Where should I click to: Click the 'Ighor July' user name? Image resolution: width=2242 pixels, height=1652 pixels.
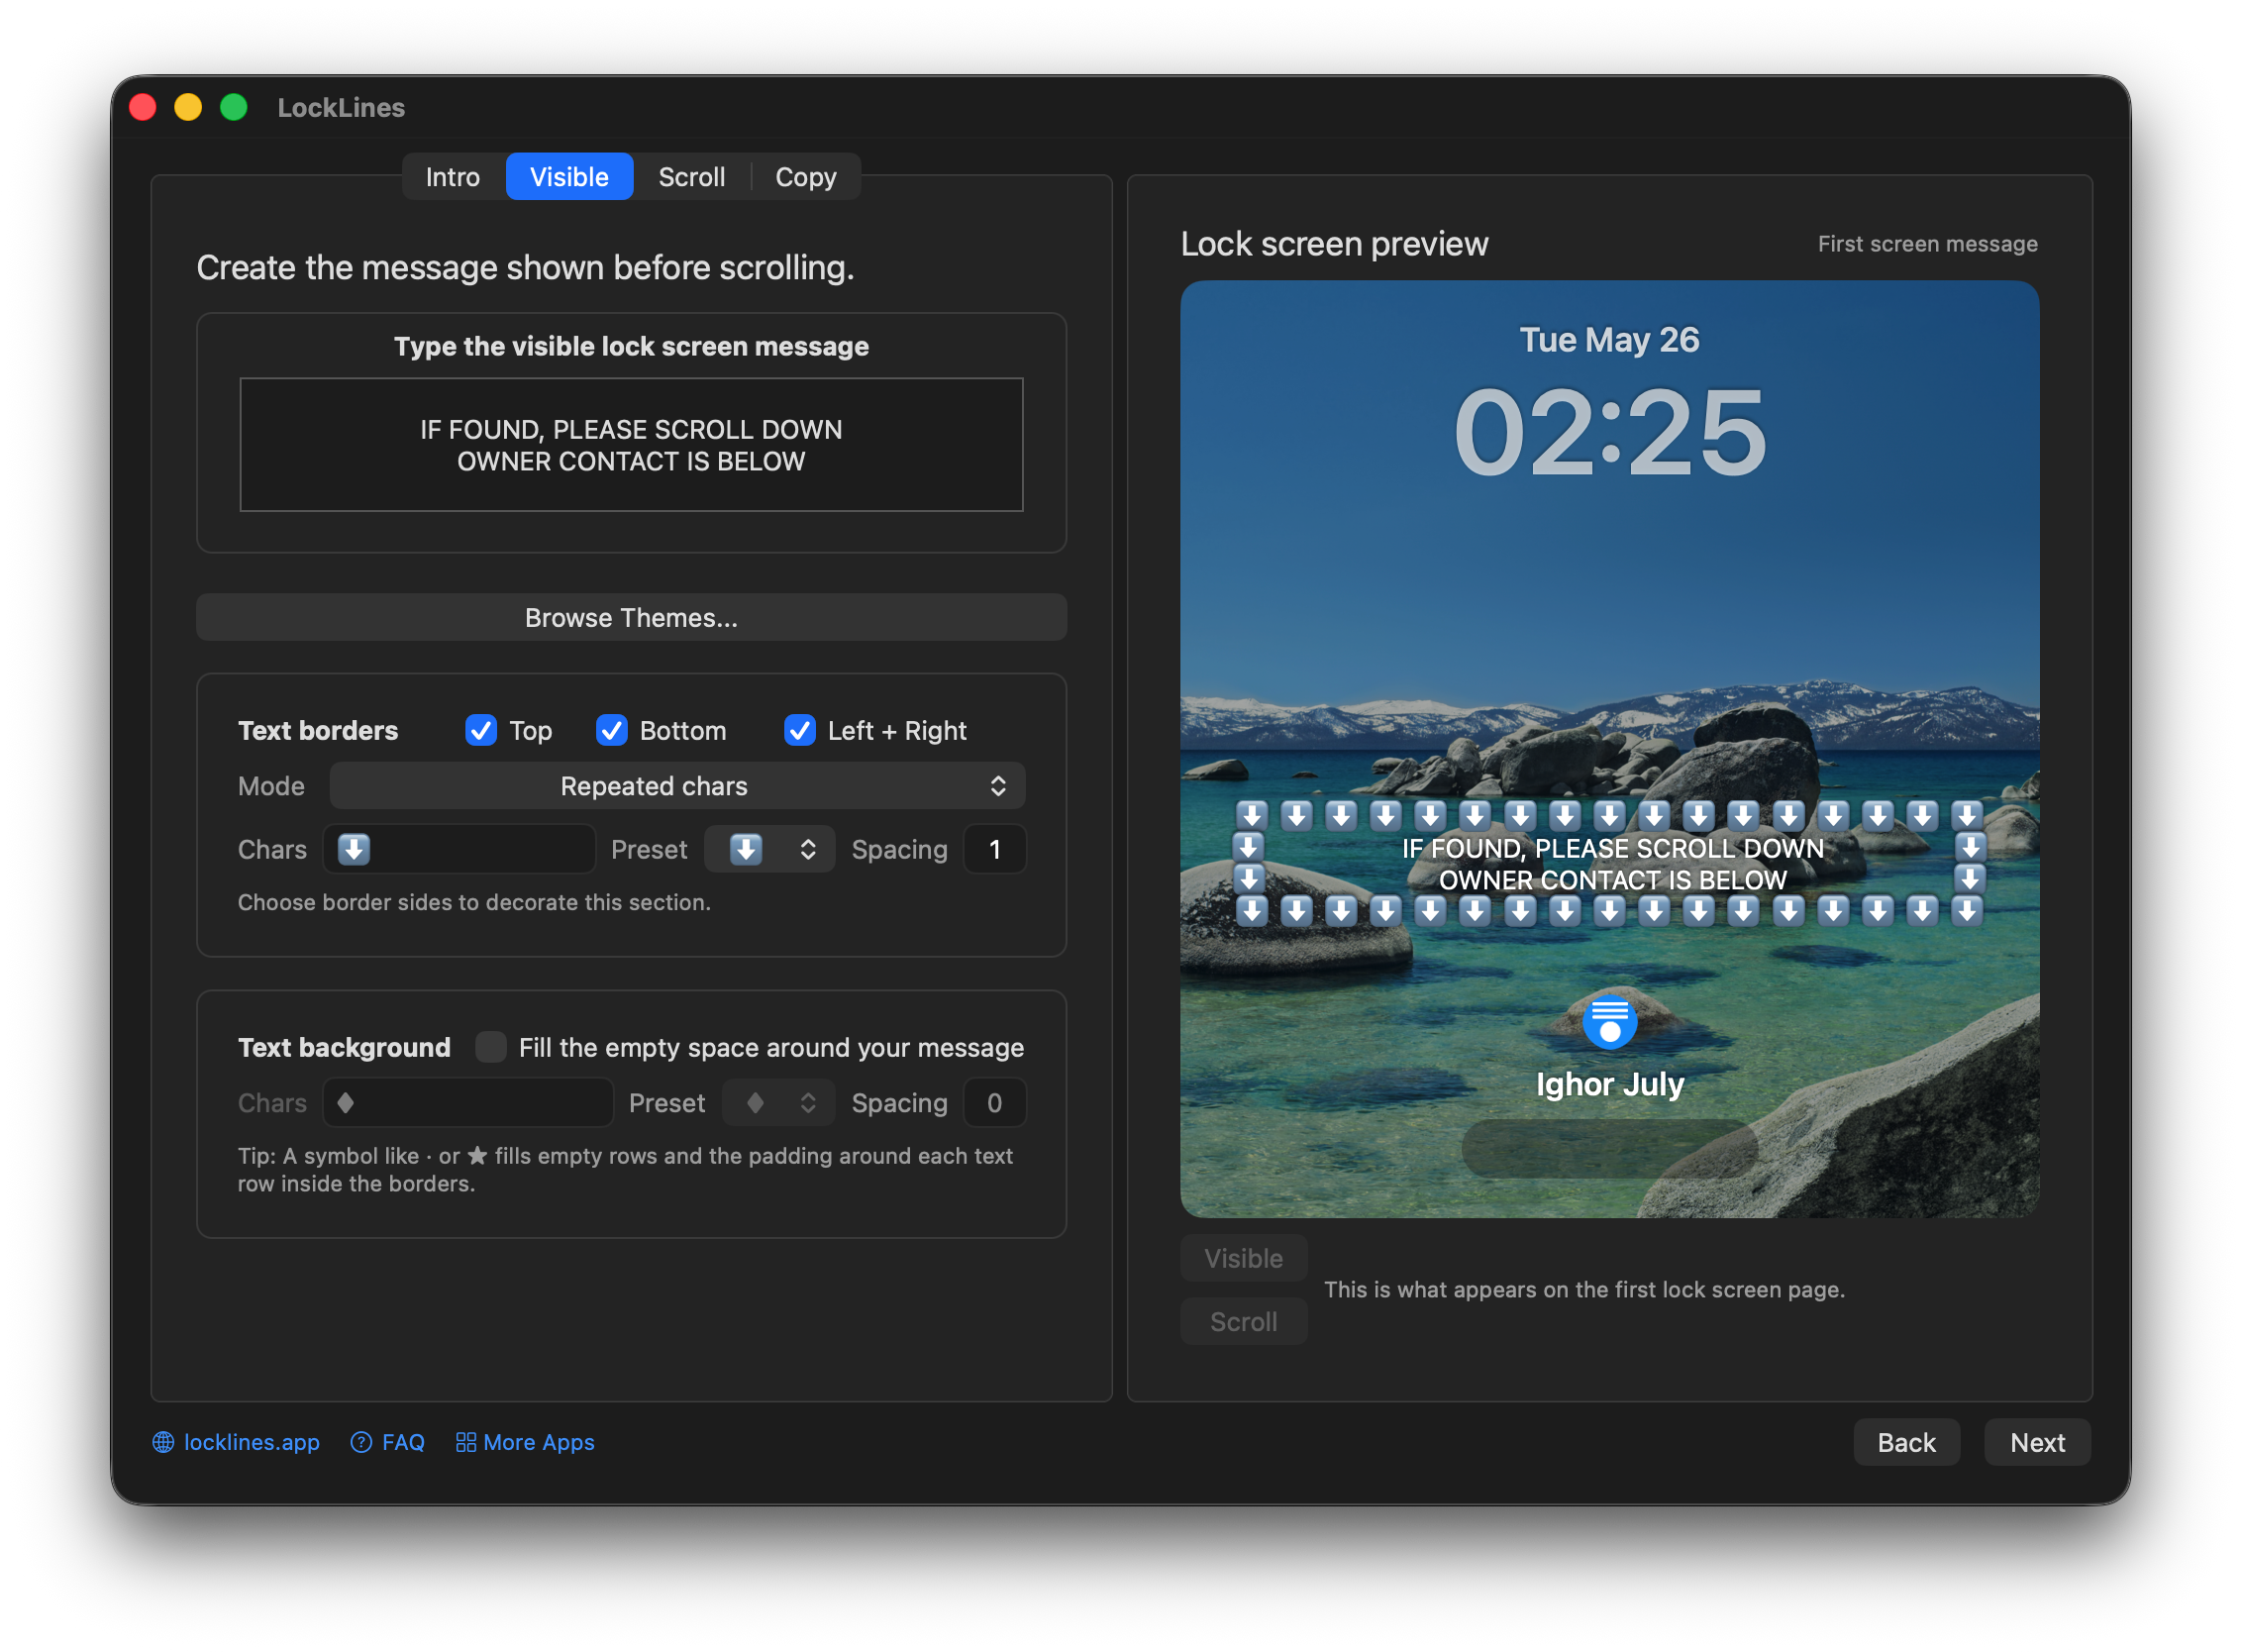[1610, 1084]
